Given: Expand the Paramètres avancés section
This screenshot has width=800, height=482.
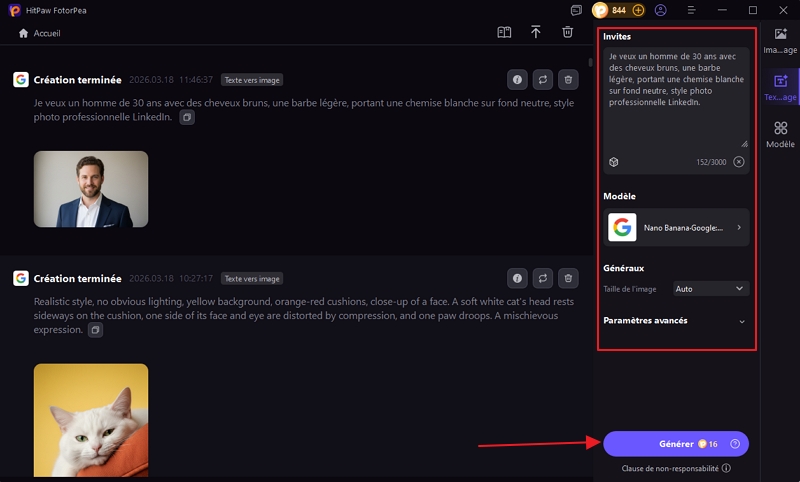Looking at the screenshot, I should pyautogui.click(x=741, y=321).
